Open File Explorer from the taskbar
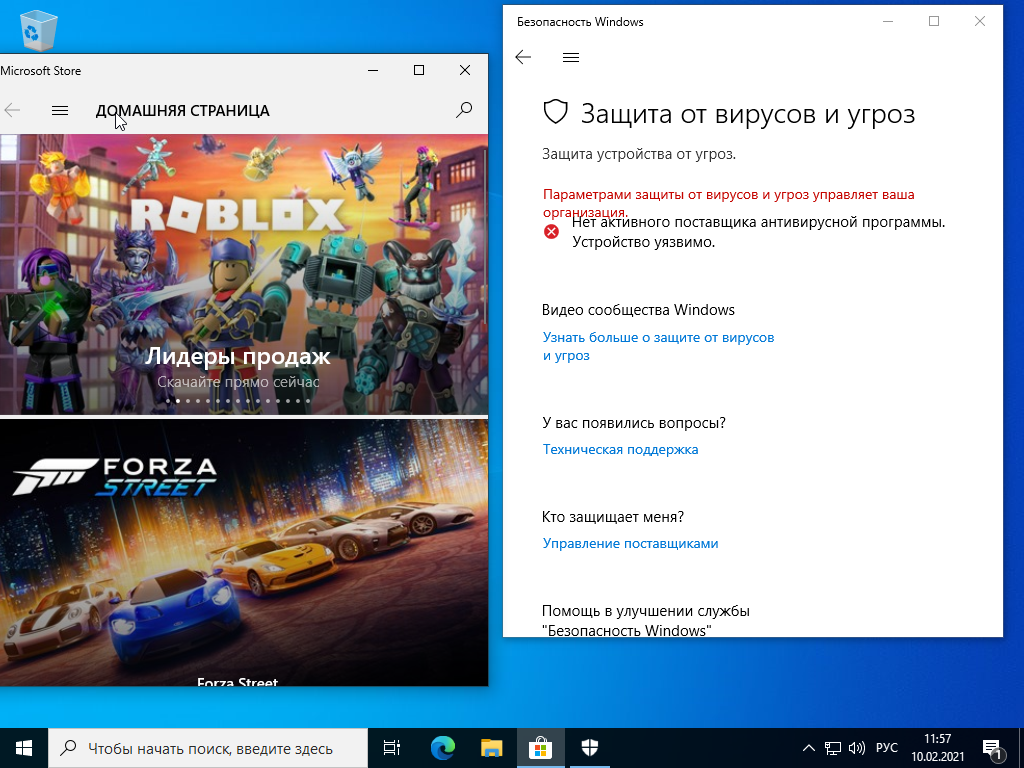This screenshot has height=768, width=1024. pos(492,748)
